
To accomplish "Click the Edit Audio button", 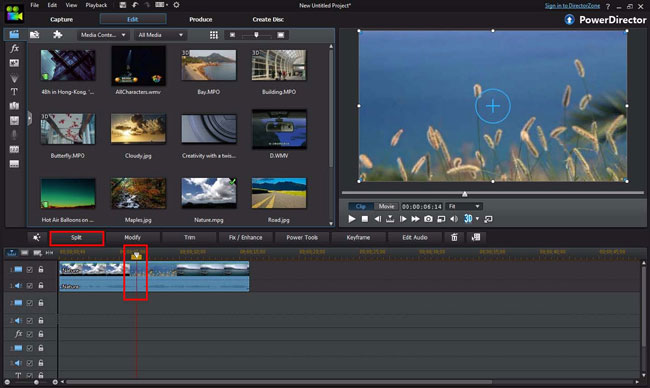I will [415, 238].
